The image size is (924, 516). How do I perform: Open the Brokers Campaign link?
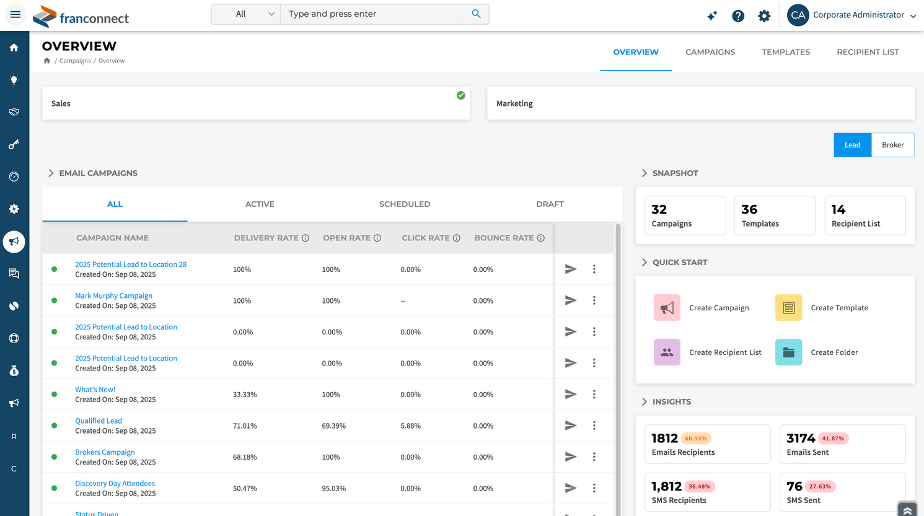pyautogui.click(x=105, y=452)
